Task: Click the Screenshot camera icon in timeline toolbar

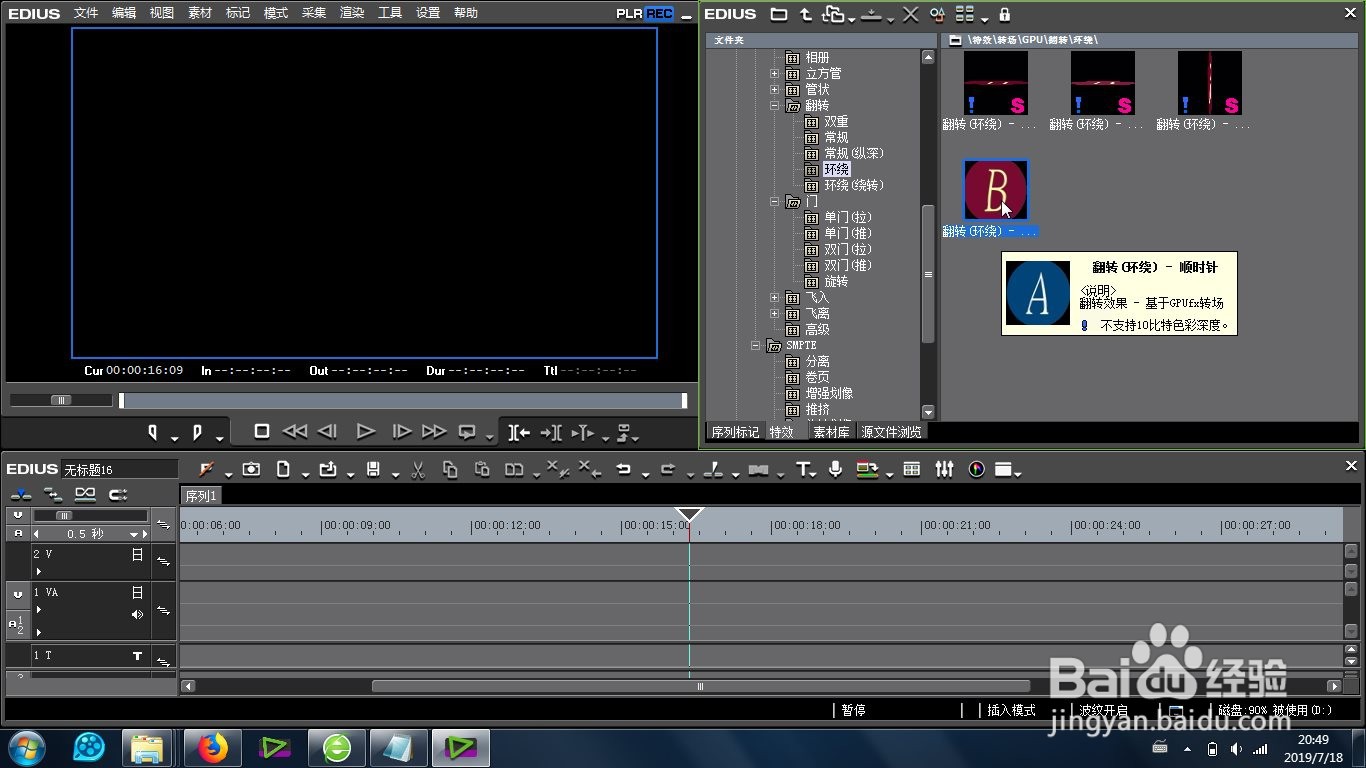Action: (x=251, y=469)
